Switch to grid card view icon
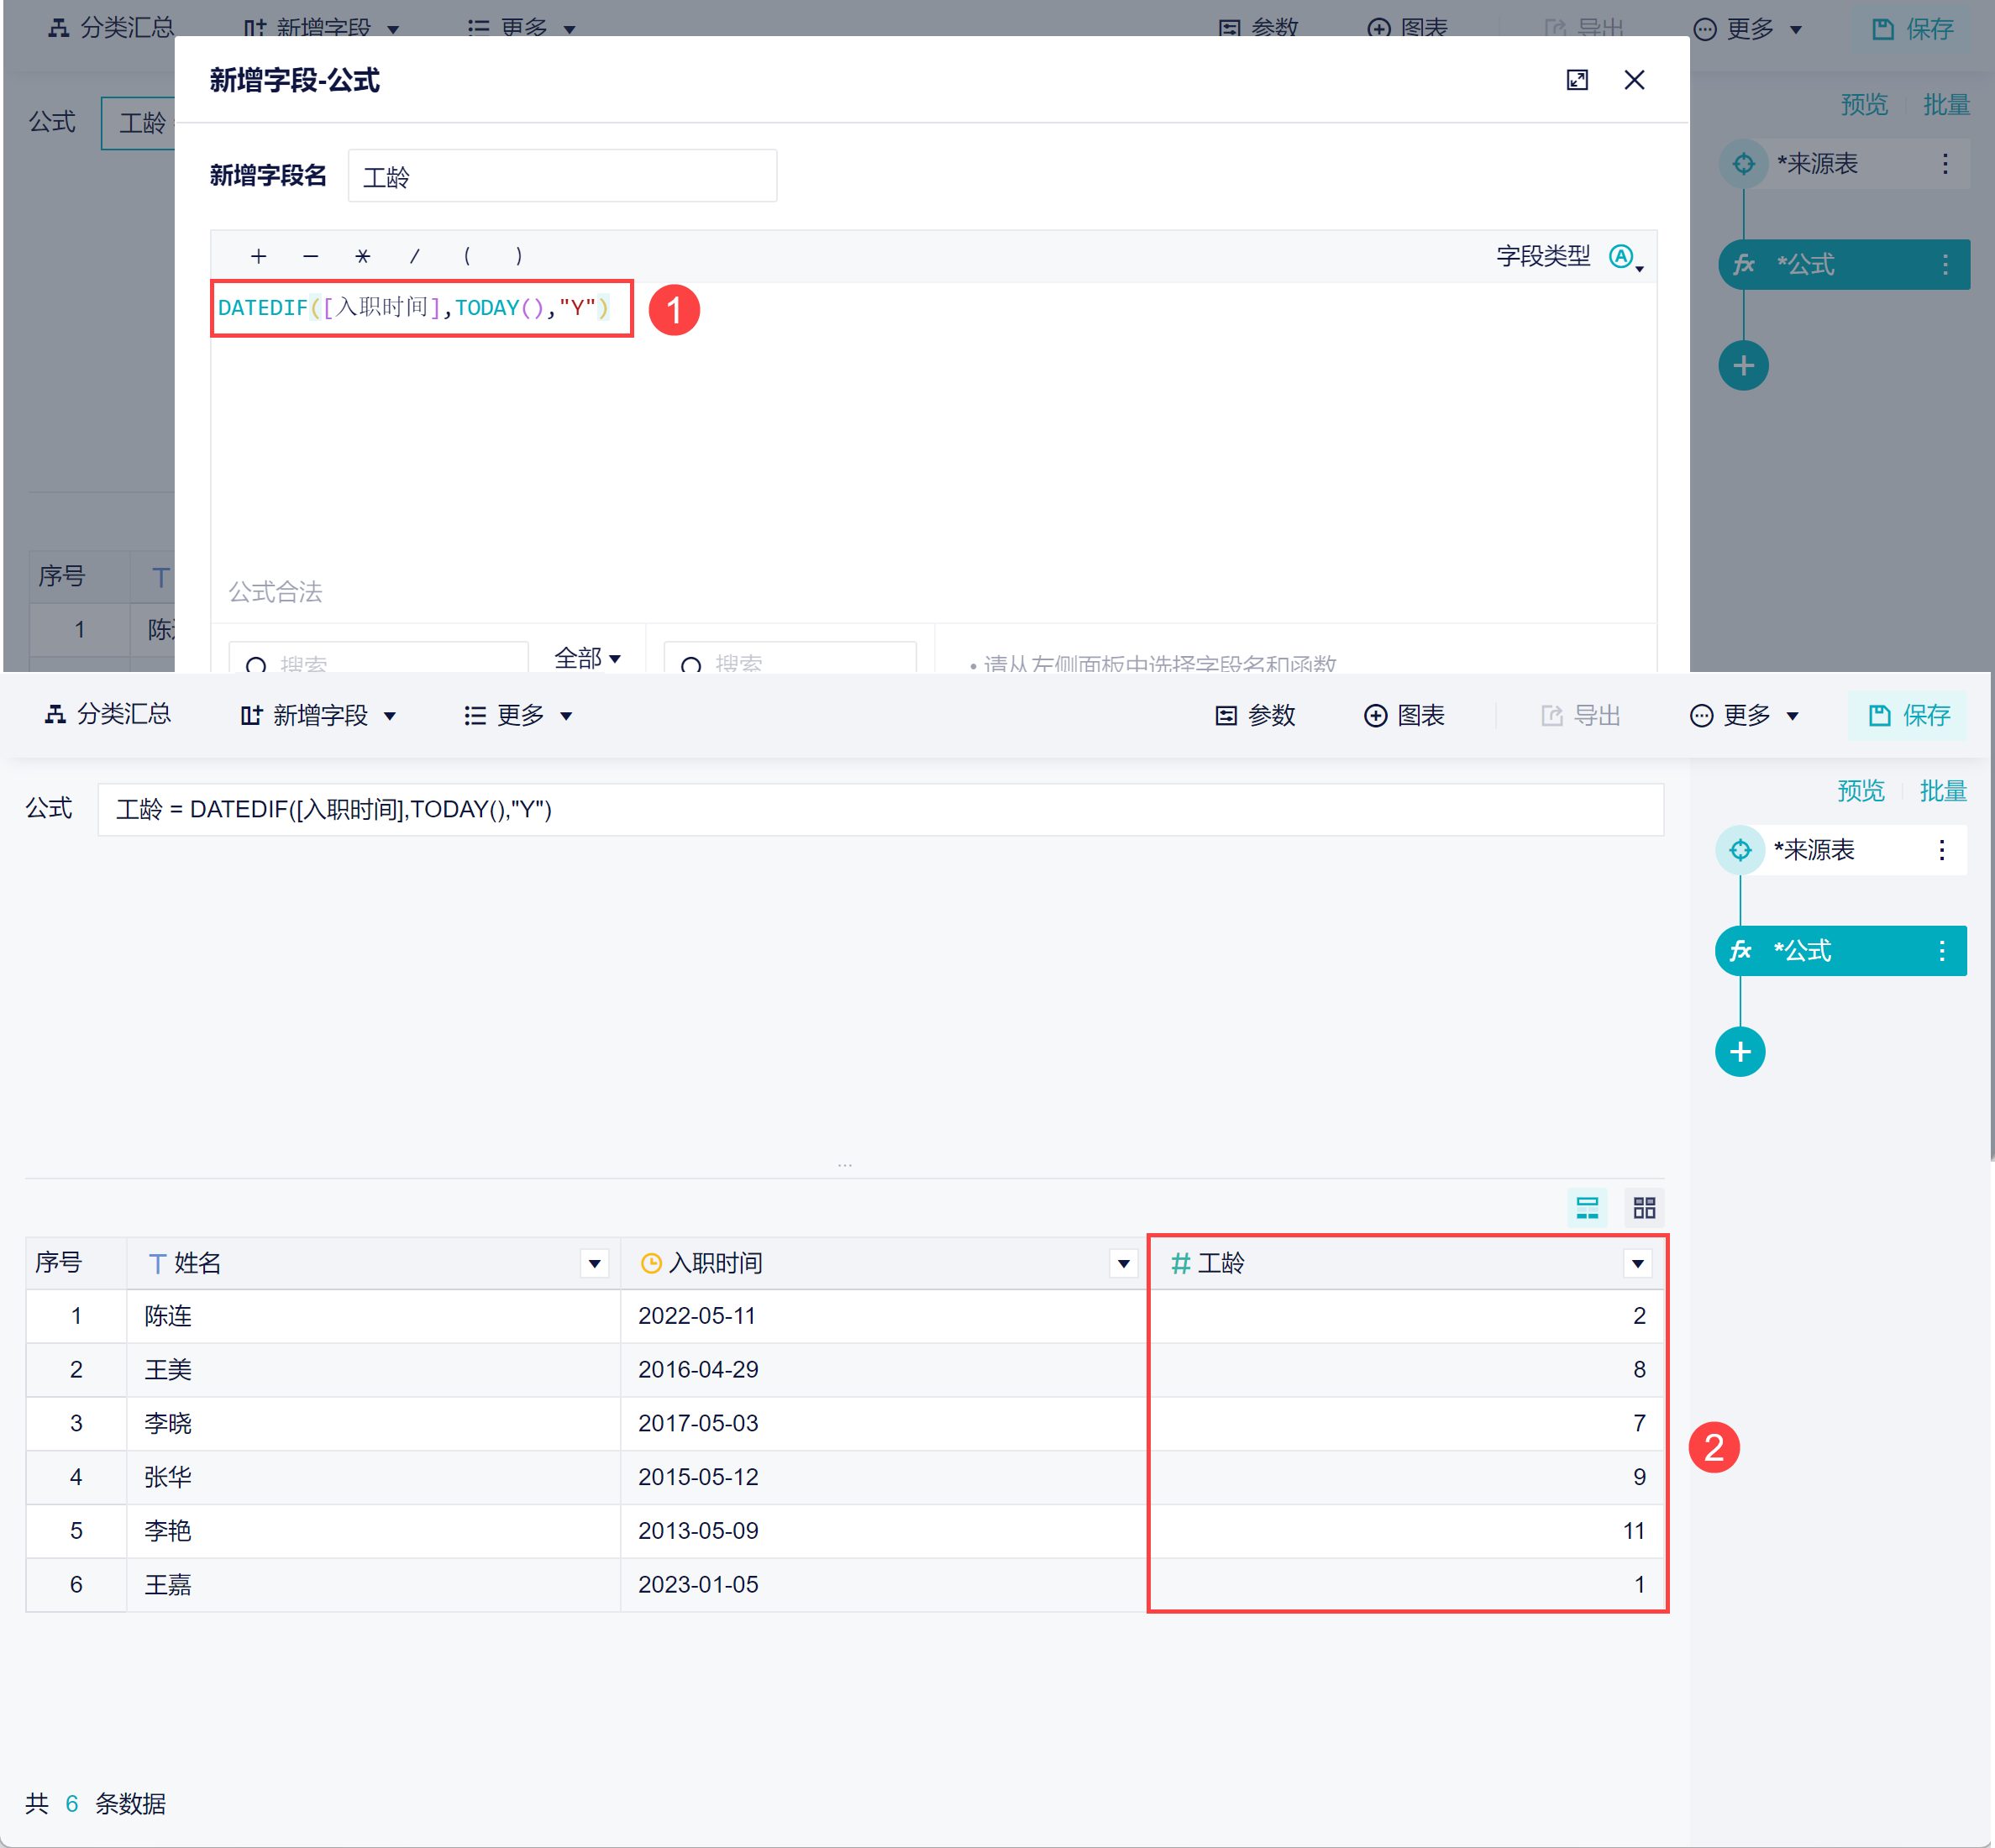The height and width of the screenshot is (1848, 1995). tap(1644, 1208)
